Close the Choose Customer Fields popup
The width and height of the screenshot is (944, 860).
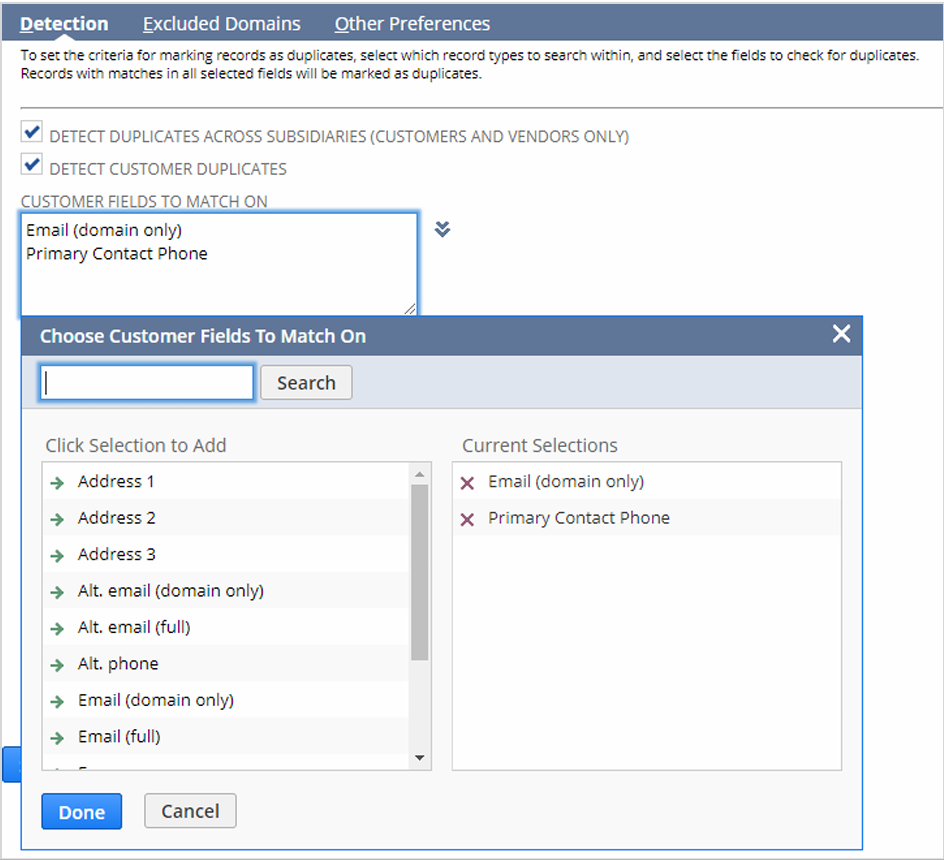click(841, 334)
